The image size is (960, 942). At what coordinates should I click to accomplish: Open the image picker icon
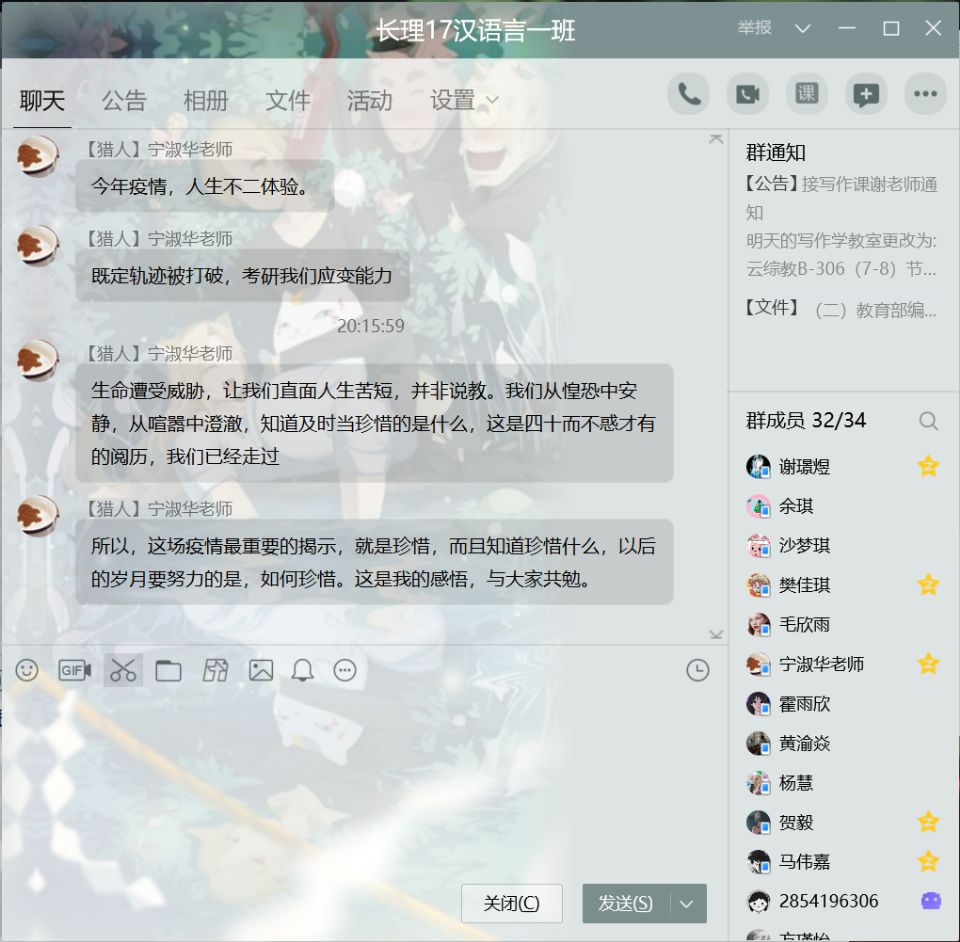(261, 670)
